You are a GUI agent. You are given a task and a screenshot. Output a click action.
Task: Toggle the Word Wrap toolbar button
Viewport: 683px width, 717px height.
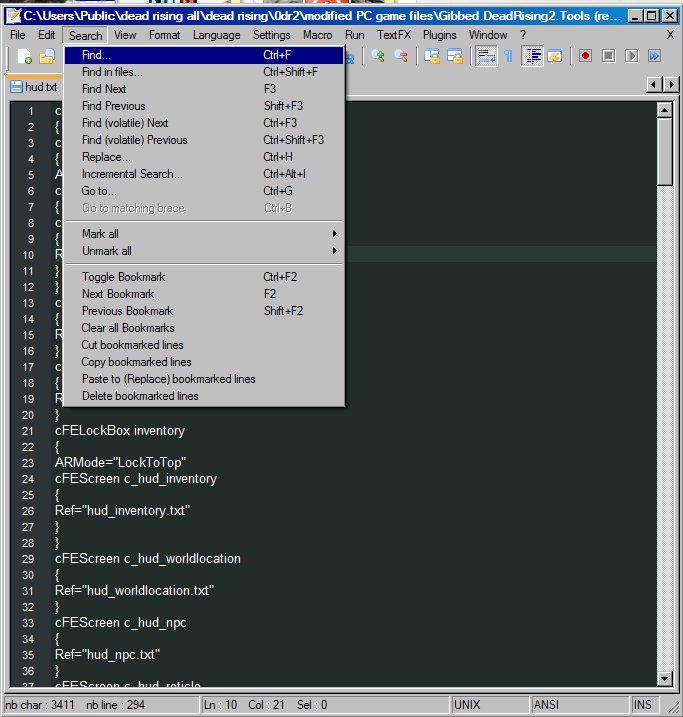point(486,56)
